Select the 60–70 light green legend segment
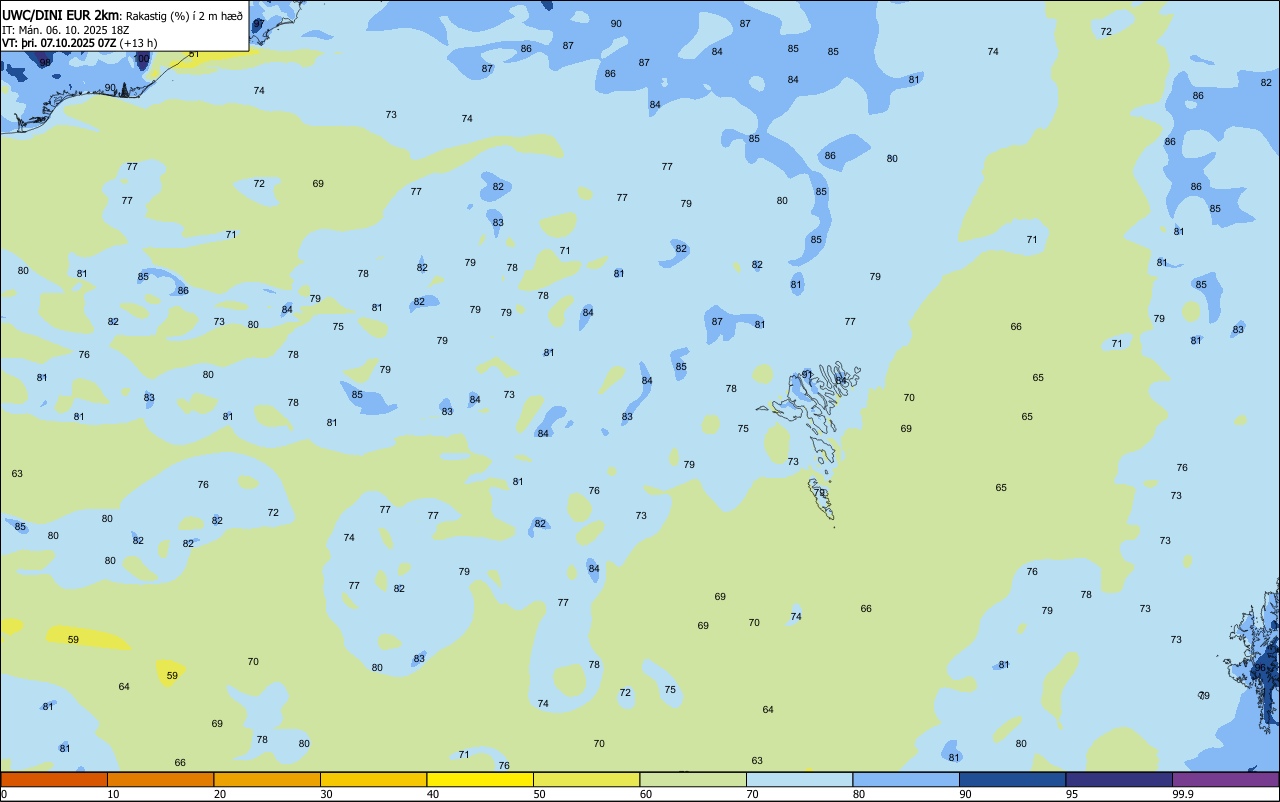 pyautogui.click(x=693, y=779)
